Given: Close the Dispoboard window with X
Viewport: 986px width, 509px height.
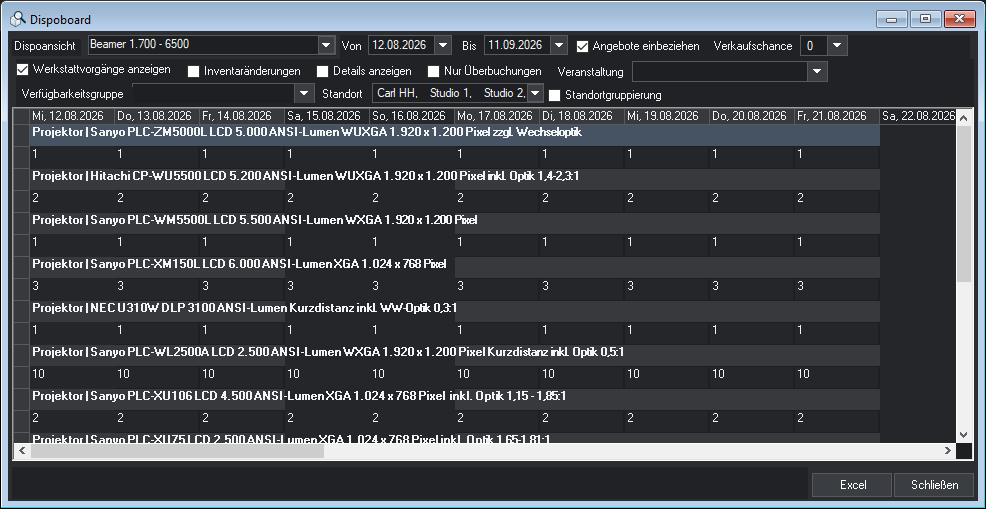Looking at the screenshot, I should click(x=958, y=19).
